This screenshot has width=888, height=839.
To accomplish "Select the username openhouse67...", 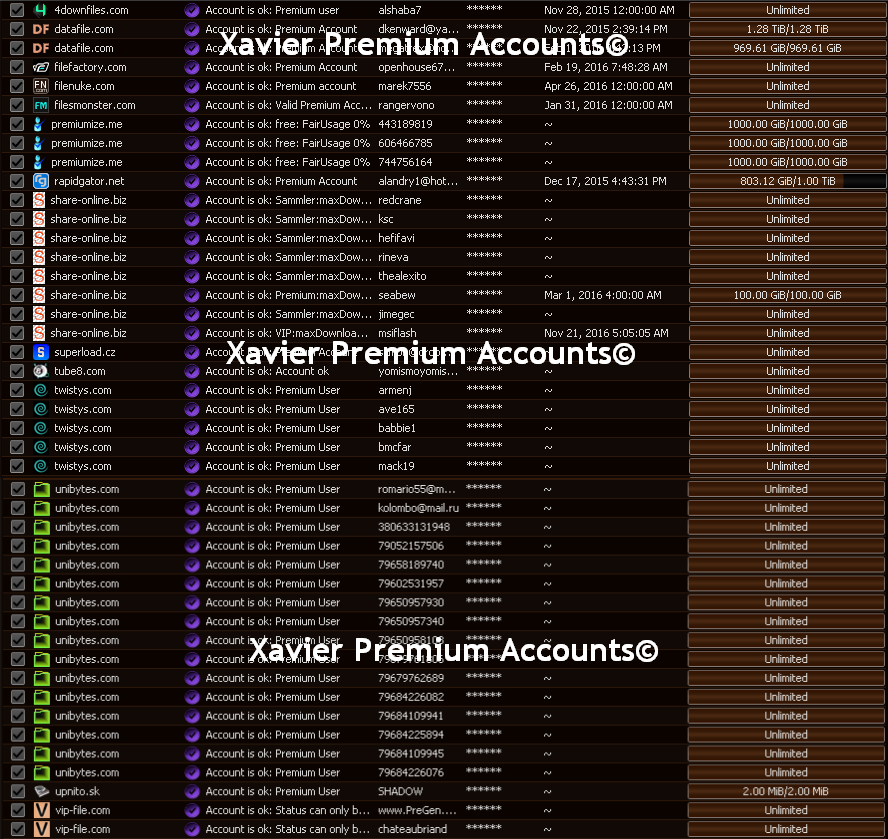I will [416, 67].
